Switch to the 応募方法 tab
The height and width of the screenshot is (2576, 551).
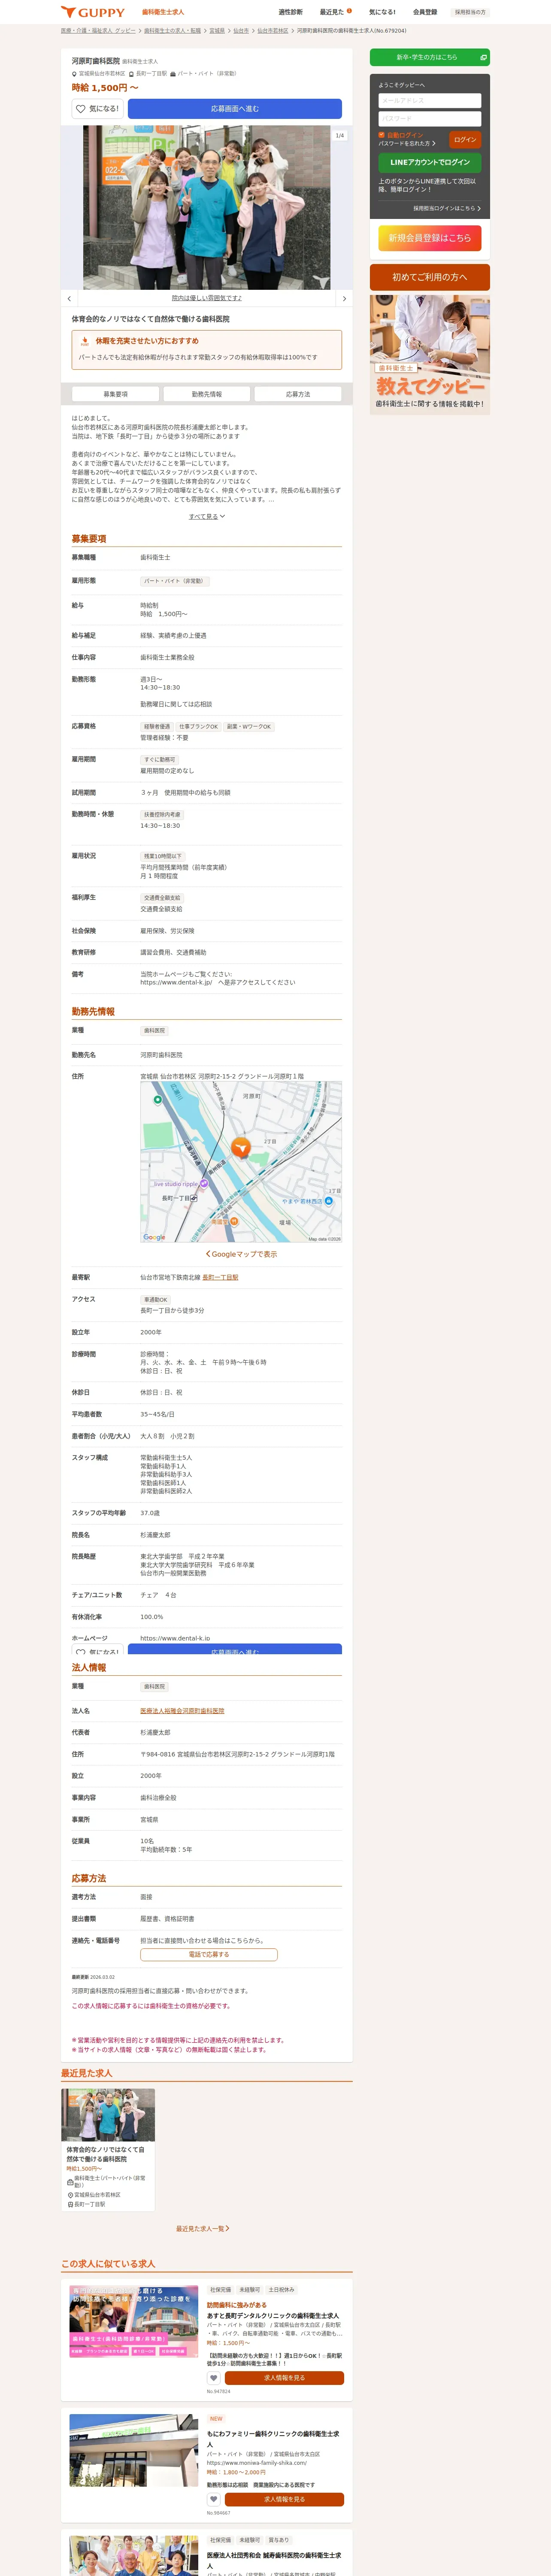pos(298,394)
